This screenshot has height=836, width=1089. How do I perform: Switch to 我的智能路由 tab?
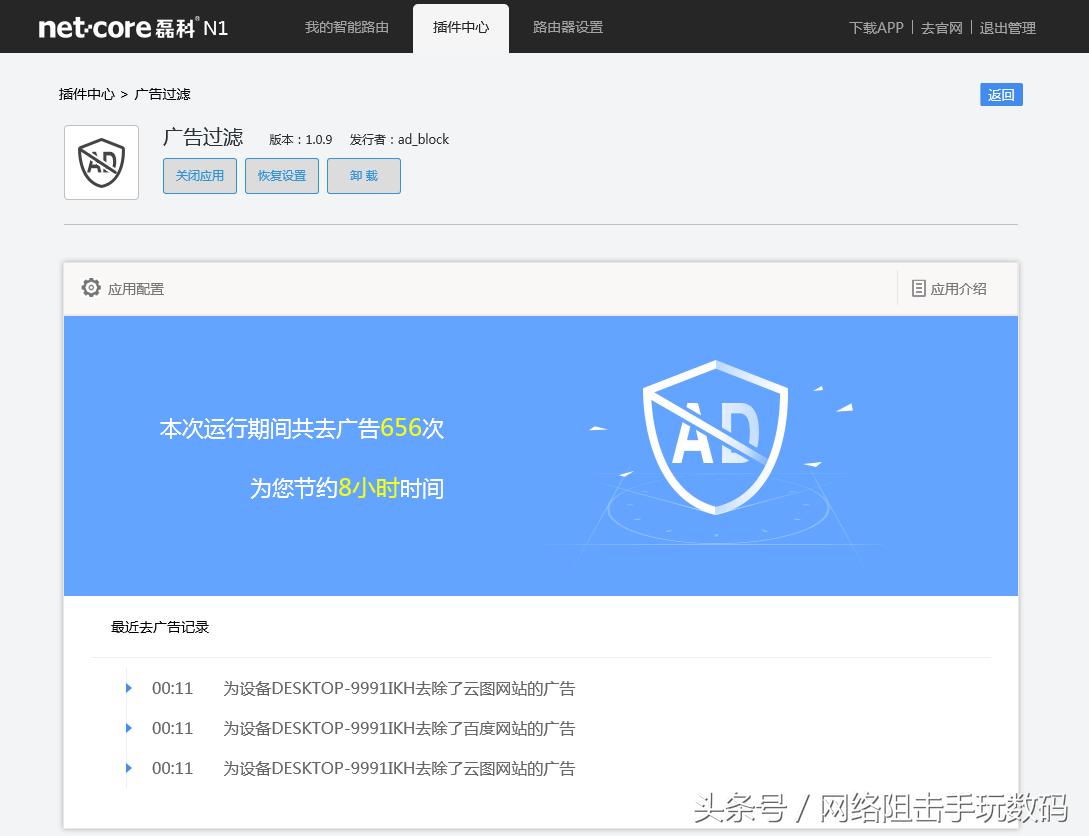(x=346, y=27)
